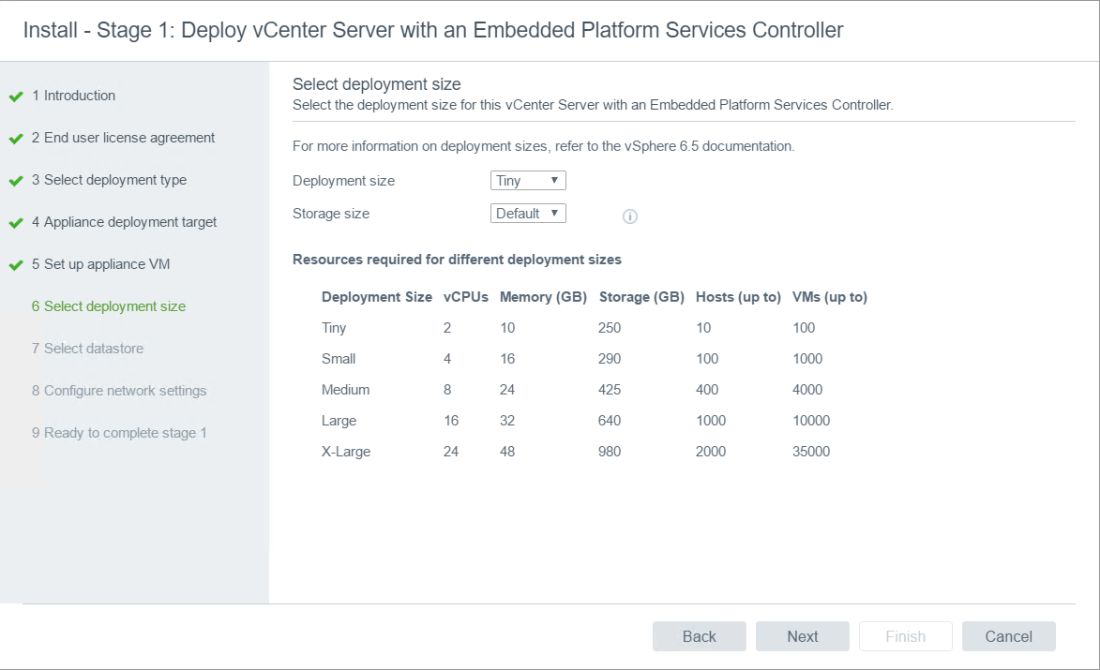Expand the Storage size dropdown

click(528, 213)
